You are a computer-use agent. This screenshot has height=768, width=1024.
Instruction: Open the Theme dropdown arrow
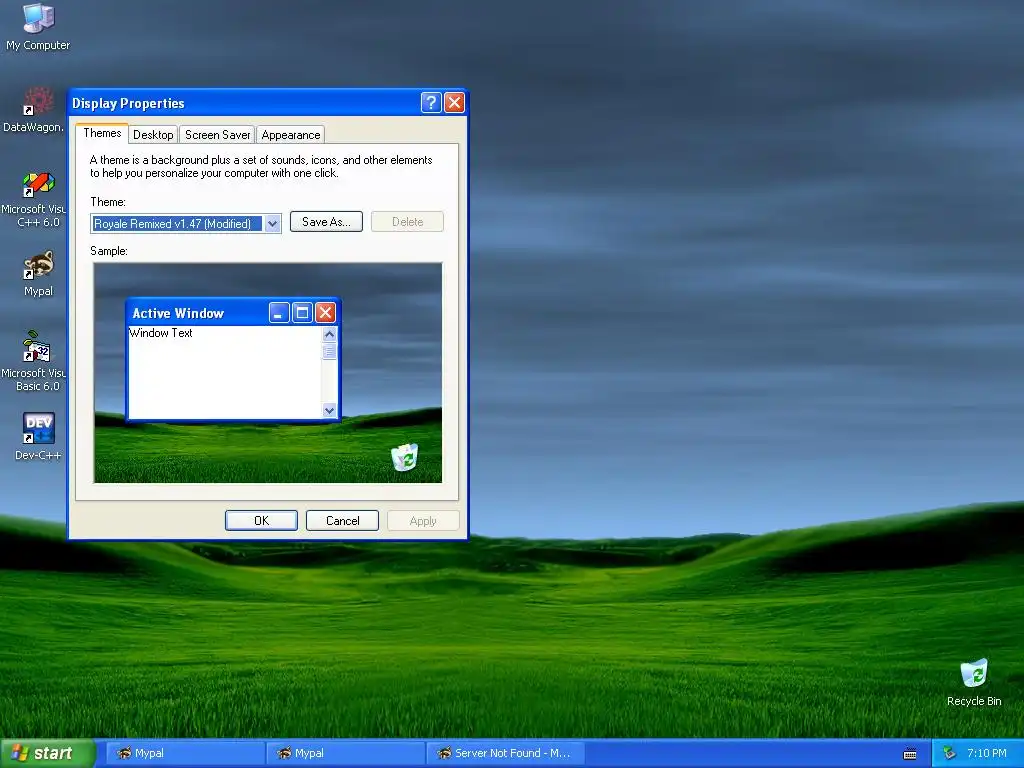tap(273, 223)
